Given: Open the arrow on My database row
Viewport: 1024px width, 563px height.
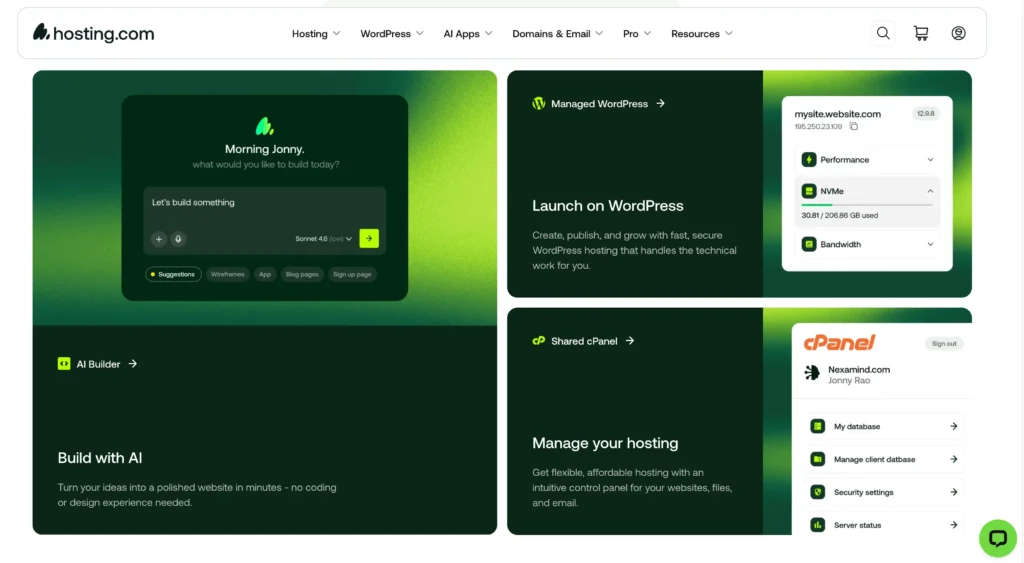Looking at the screenshot, I should coord(953,426).
